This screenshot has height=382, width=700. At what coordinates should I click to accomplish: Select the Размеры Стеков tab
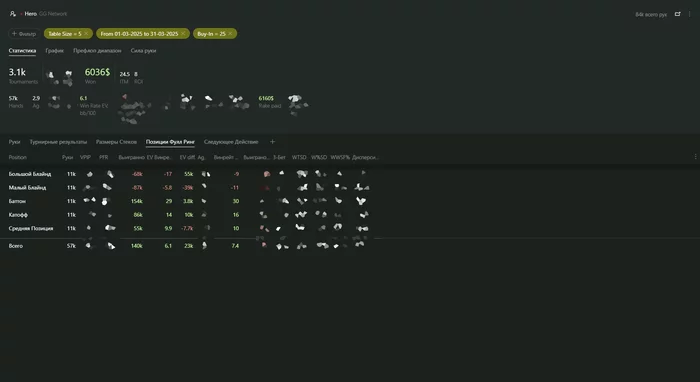[116, 142]
